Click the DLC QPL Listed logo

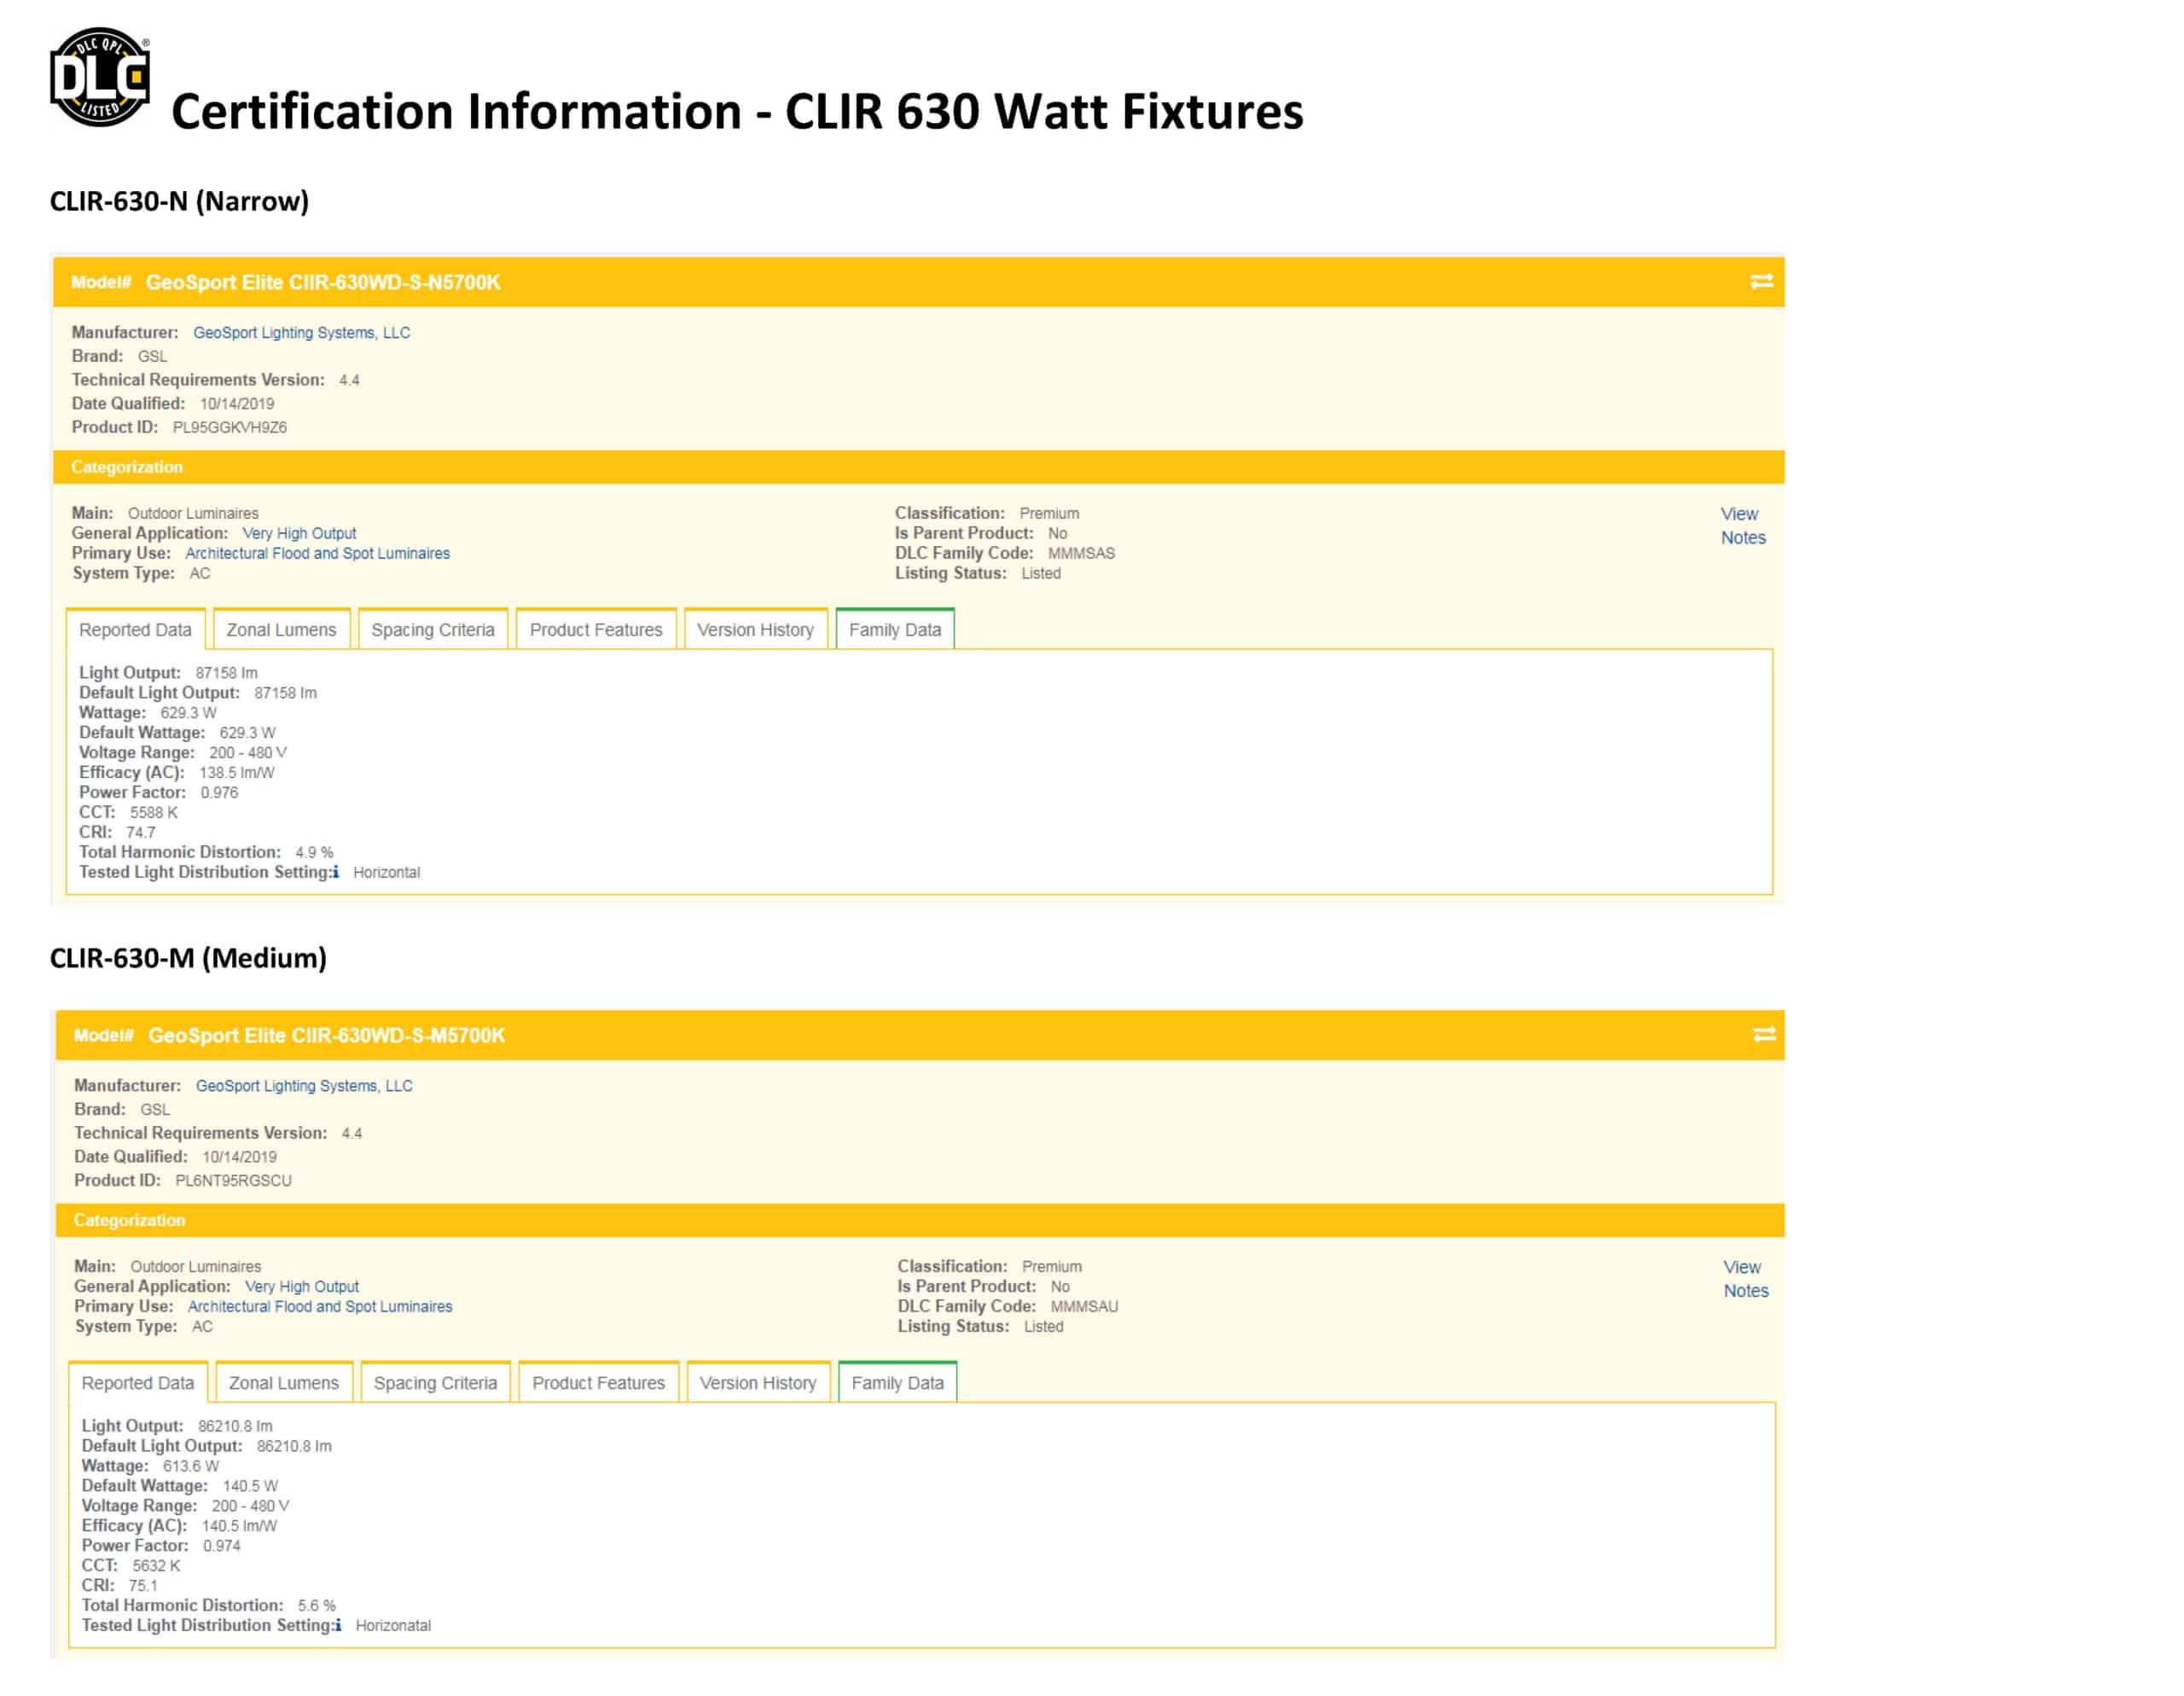pyautogui.click(x=100, y=77)
